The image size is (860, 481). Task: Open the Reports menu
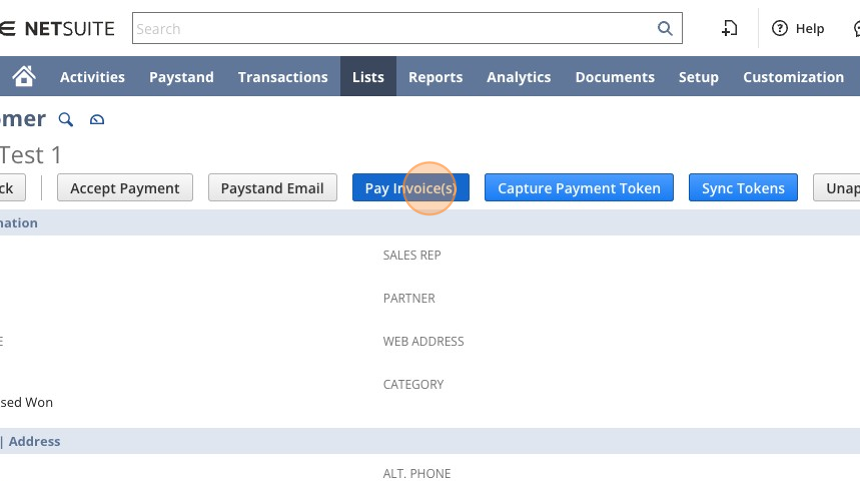click(435, 77)
